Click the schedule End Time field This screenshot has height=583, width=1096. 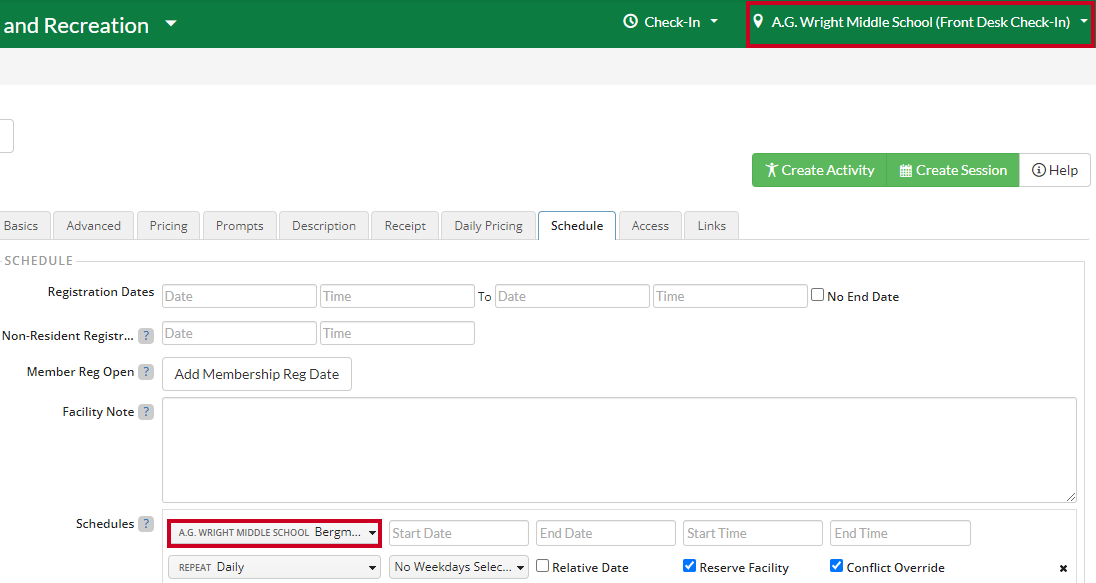coord(900,533)
